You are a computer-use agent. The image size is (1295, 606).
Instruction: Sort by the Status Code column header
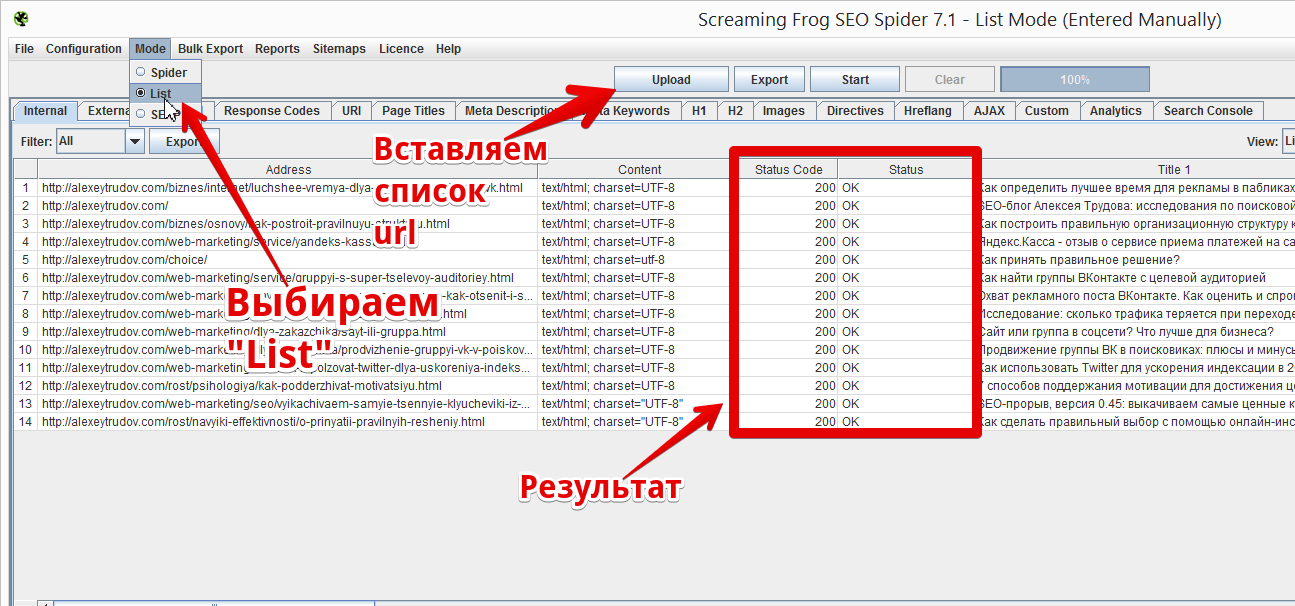(788, 170)
